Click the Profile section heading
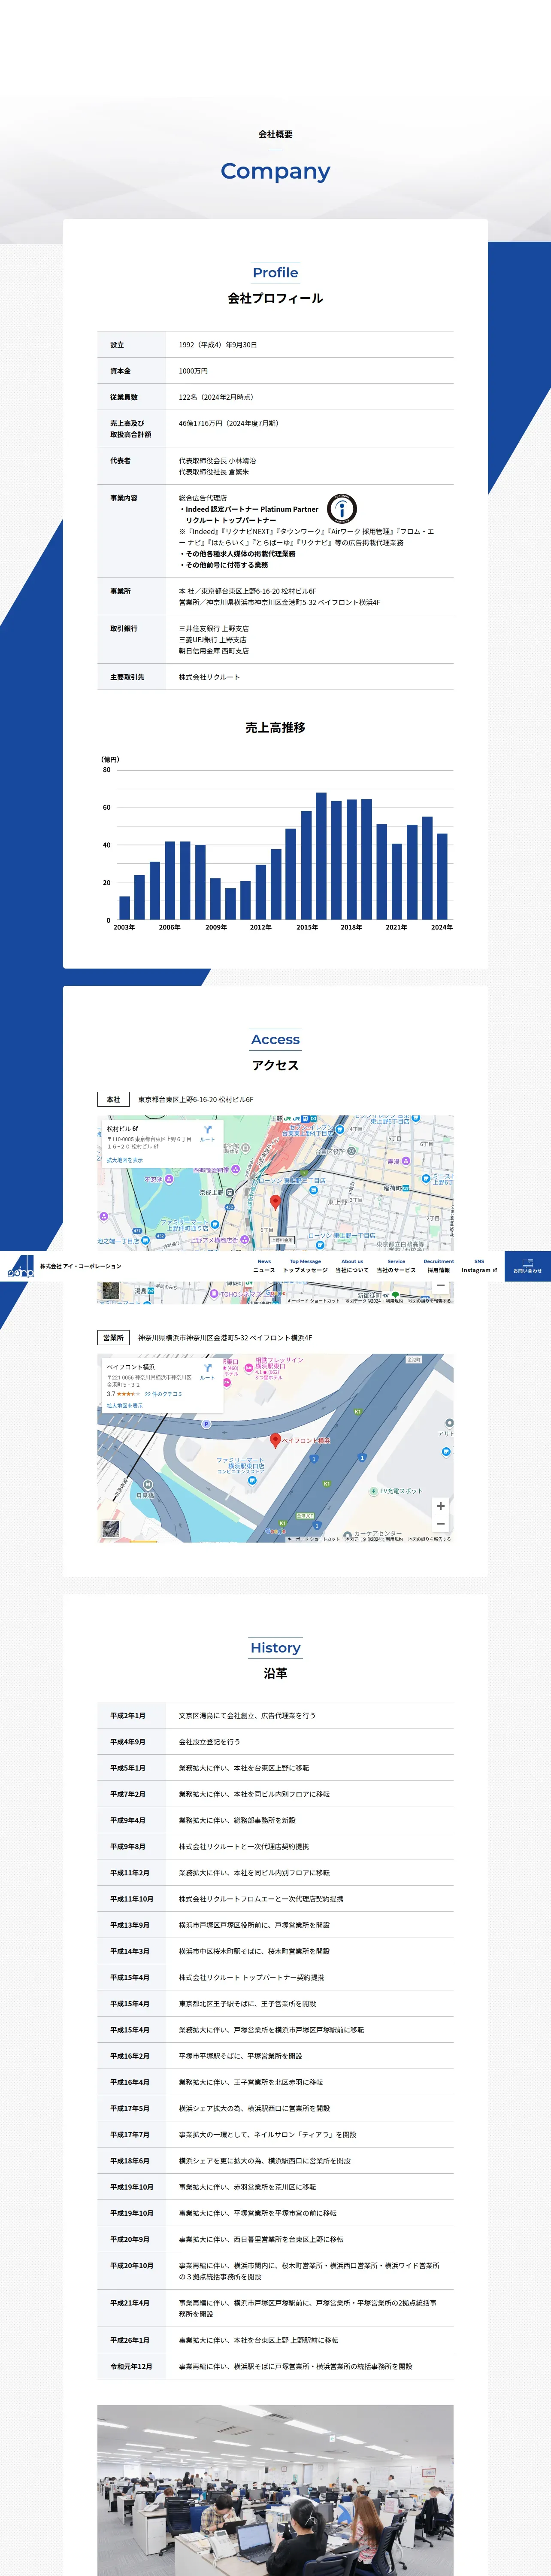 pyautogui.click(x=275, y=272)
